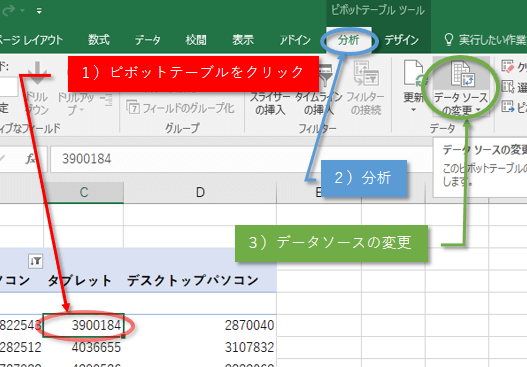The image size is (527, 367).
Task: Select cell containing 4036655
Action: [84, 347]
